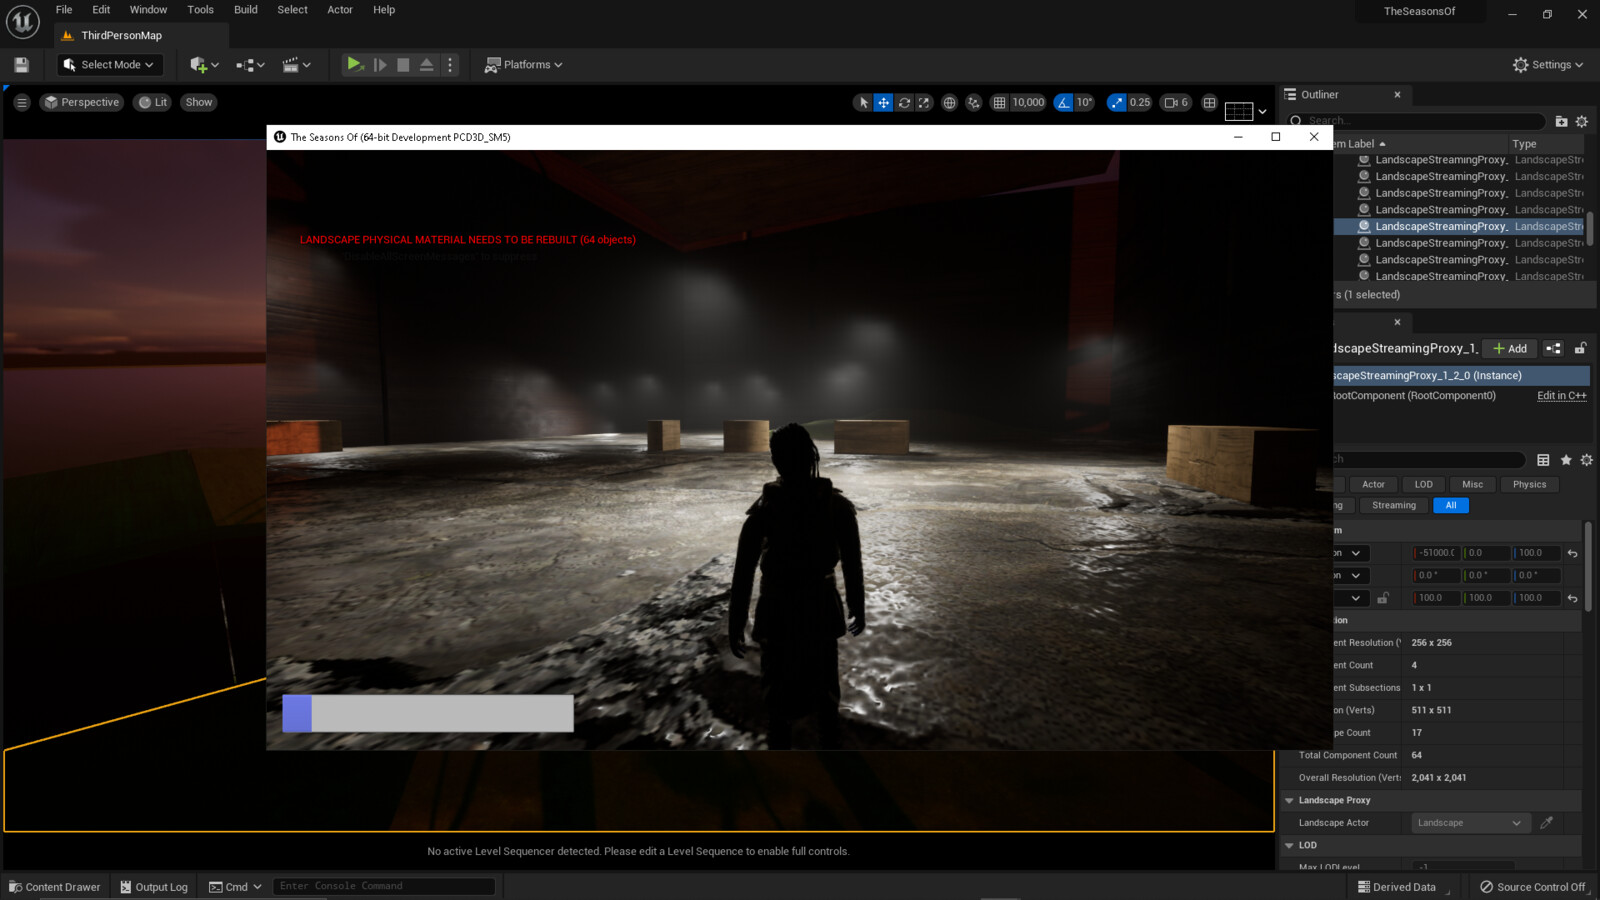Screen dimensions: 1600x900
Task: Toggle the Details panel lock icon
Action: pos(1580,348)
